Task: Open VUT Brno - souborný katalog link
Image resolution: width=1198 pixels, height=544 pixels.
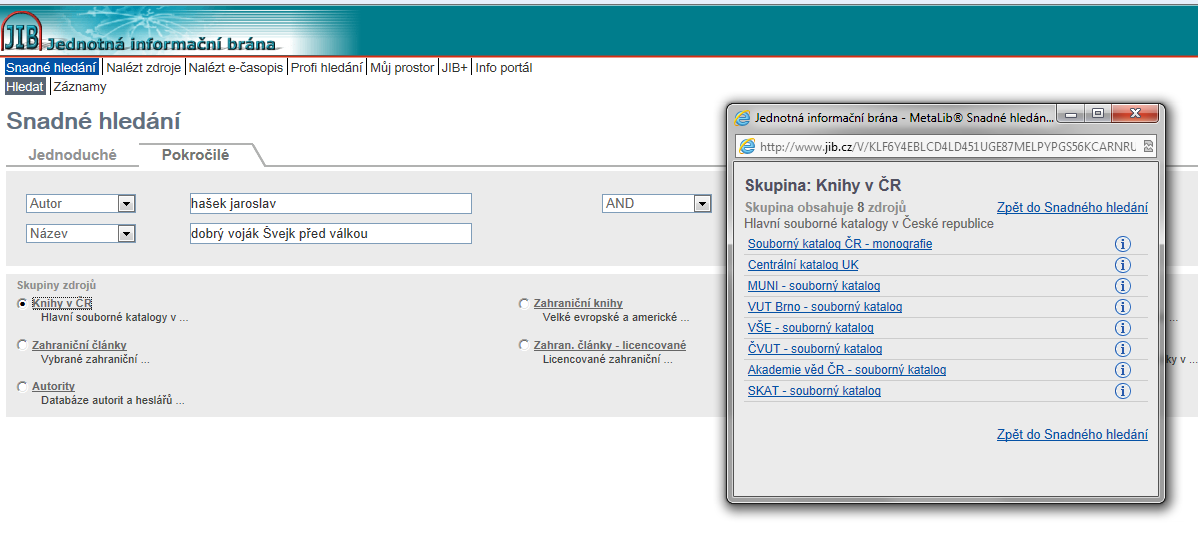Action: coord(825,307)
